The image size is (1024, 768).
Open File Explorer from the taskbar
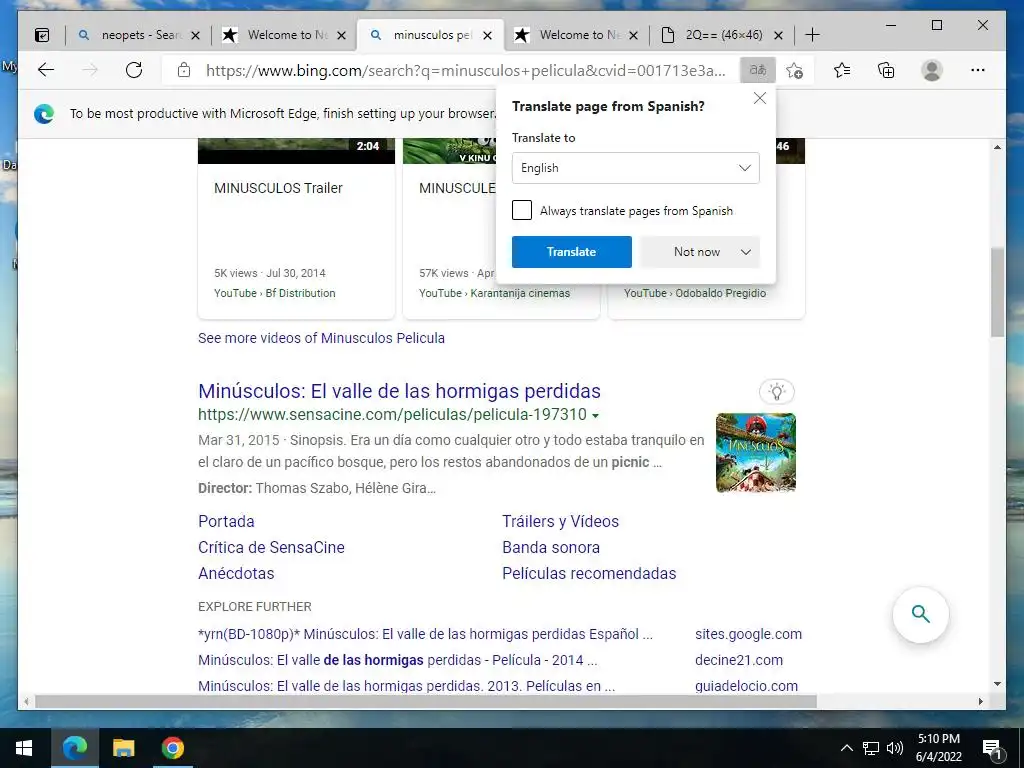[x=123, y=748]
